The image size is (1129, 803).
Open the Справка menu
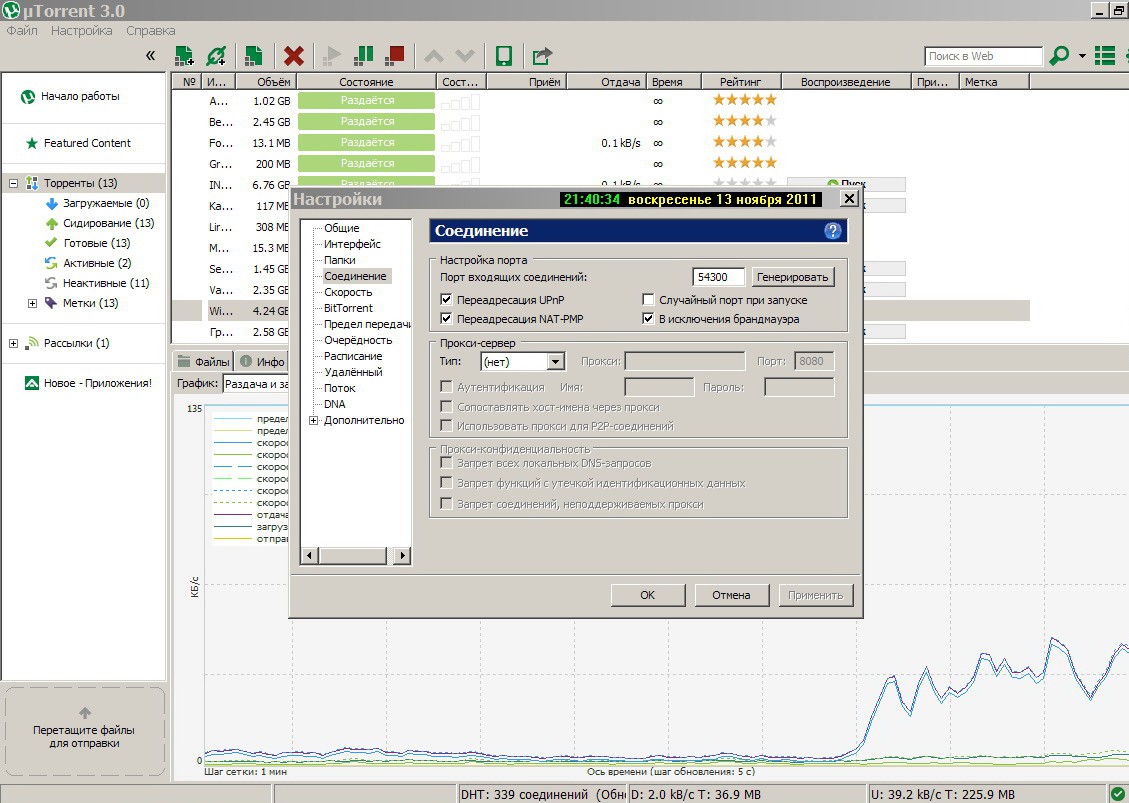click(150, 30)
